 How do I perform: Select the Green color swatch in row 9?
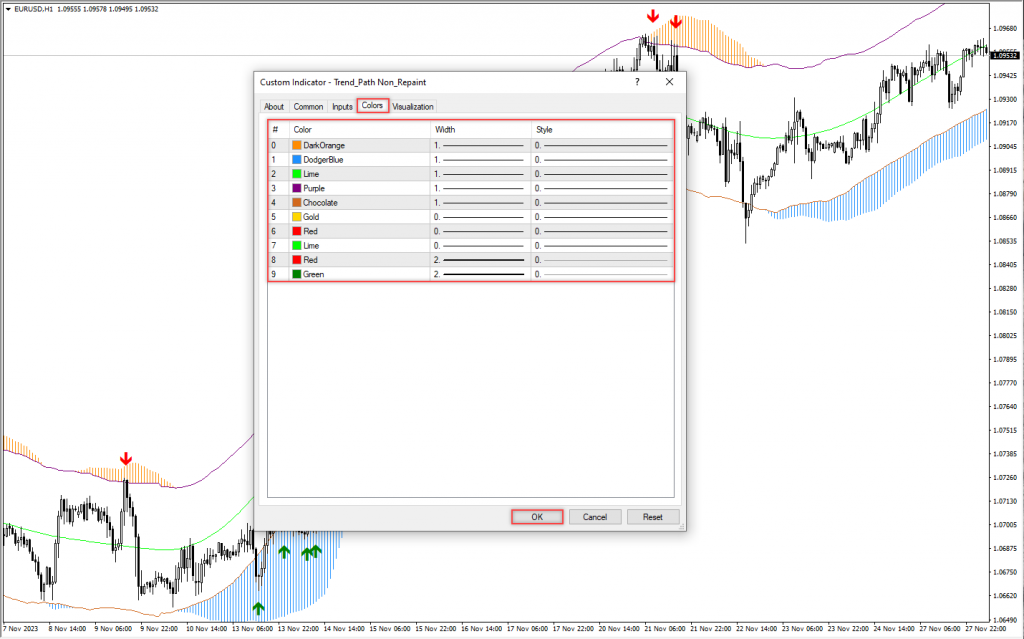pos(297,273)
